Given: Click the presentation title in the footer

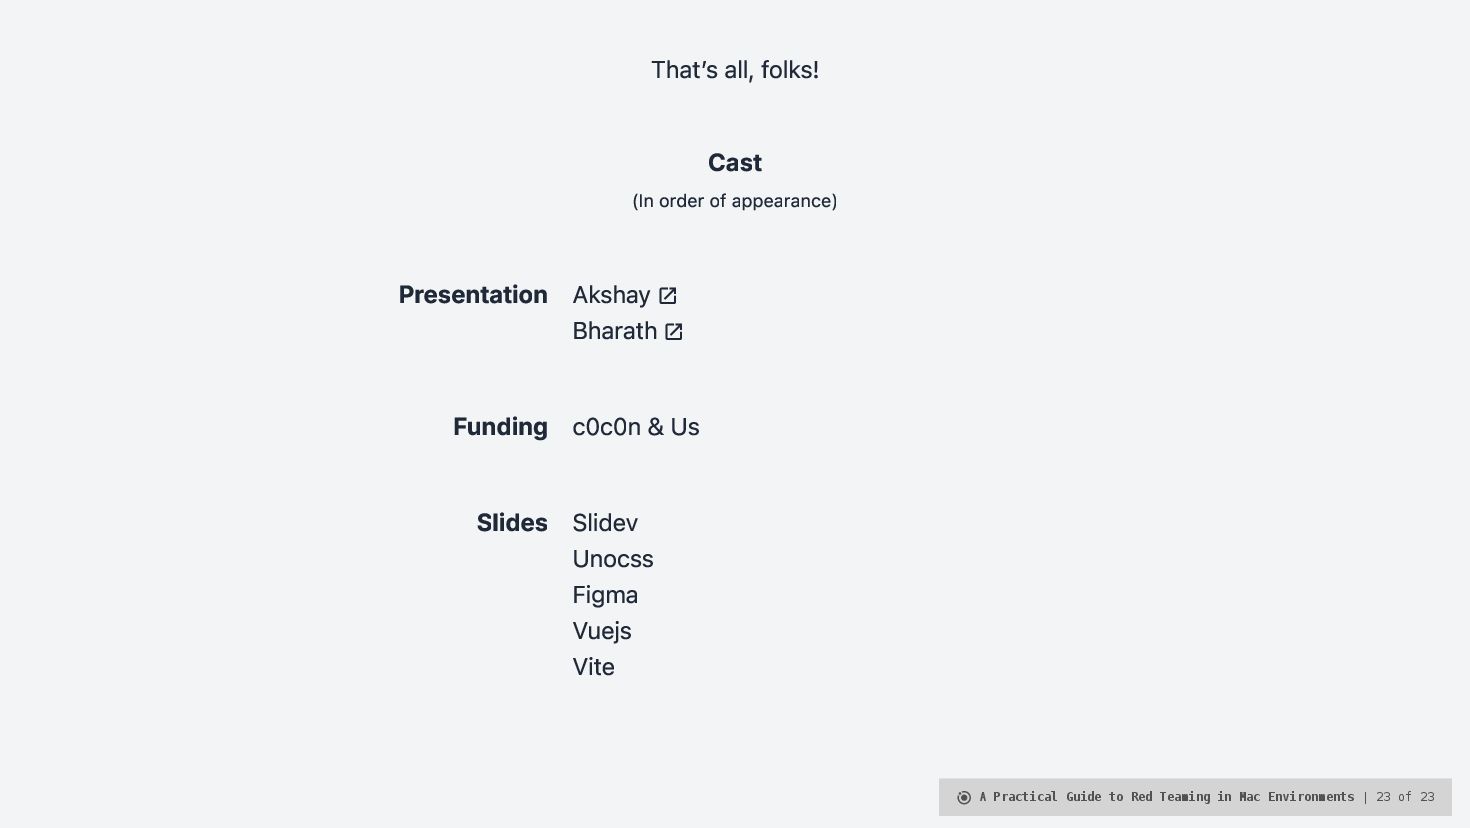Looking at the screenshot, I should [x=1166, y=797].
